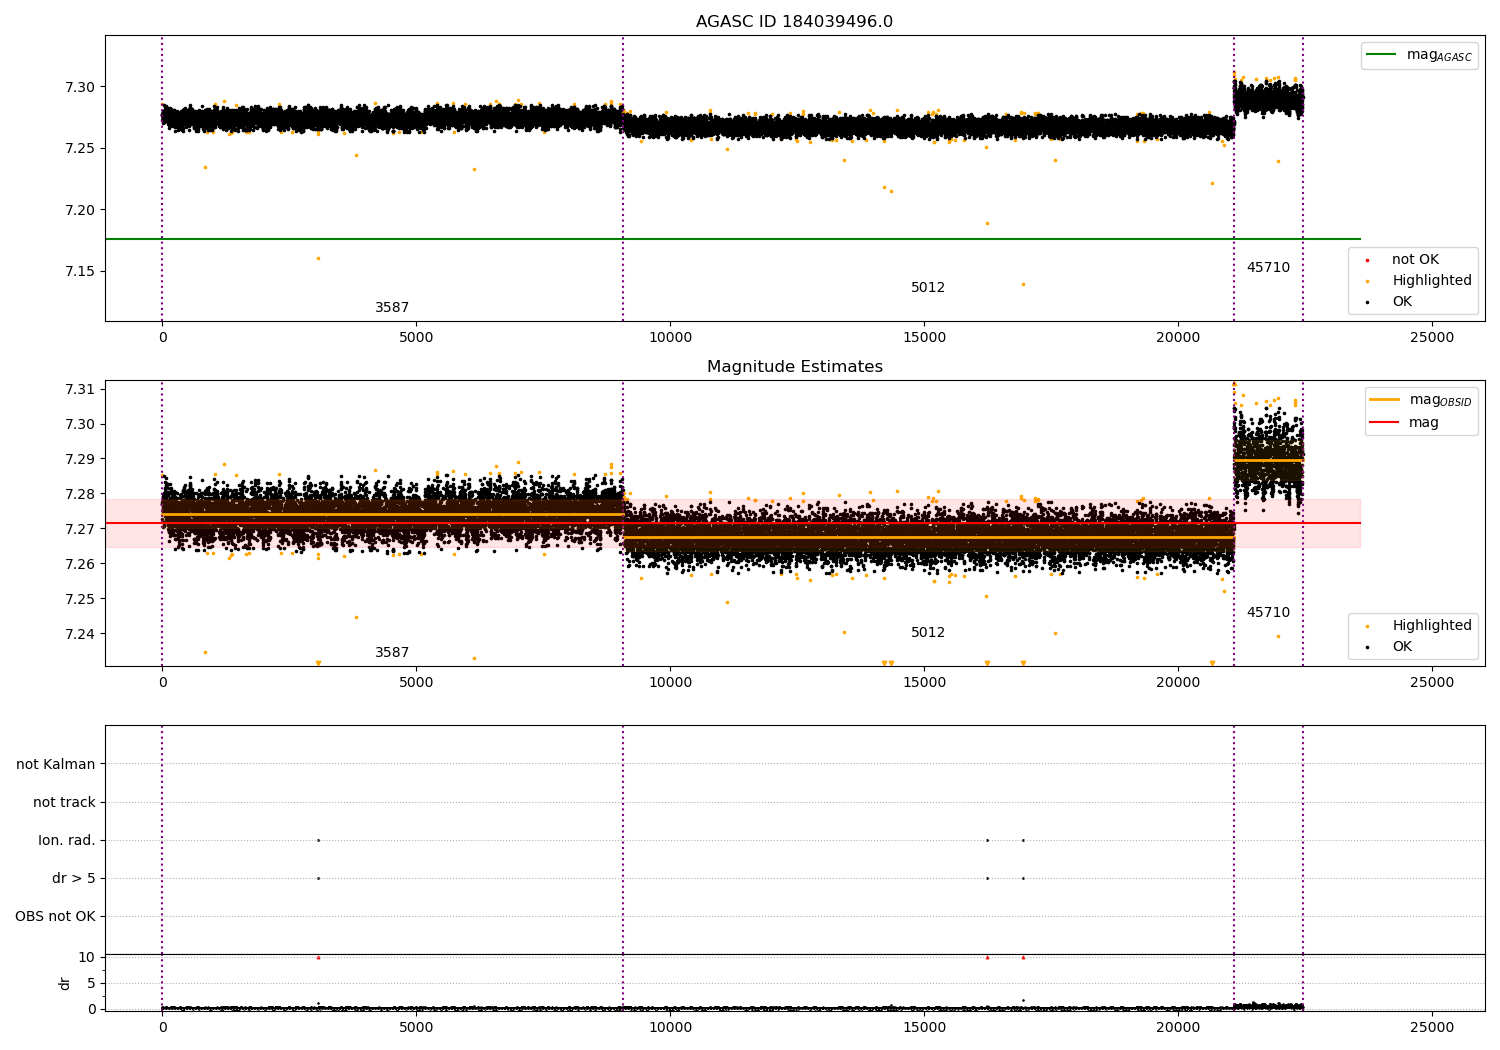
Task: Click the red 'mag' legend entry
Action: (1404, 423)
